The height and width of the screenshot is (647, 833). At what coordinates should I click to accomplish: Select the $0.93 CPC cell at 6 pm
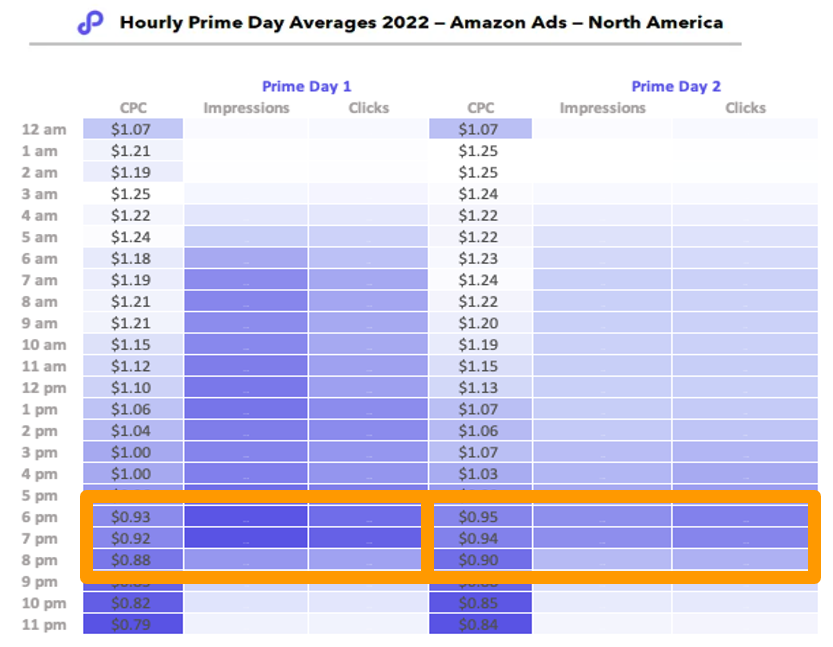[x=133, y=517]
